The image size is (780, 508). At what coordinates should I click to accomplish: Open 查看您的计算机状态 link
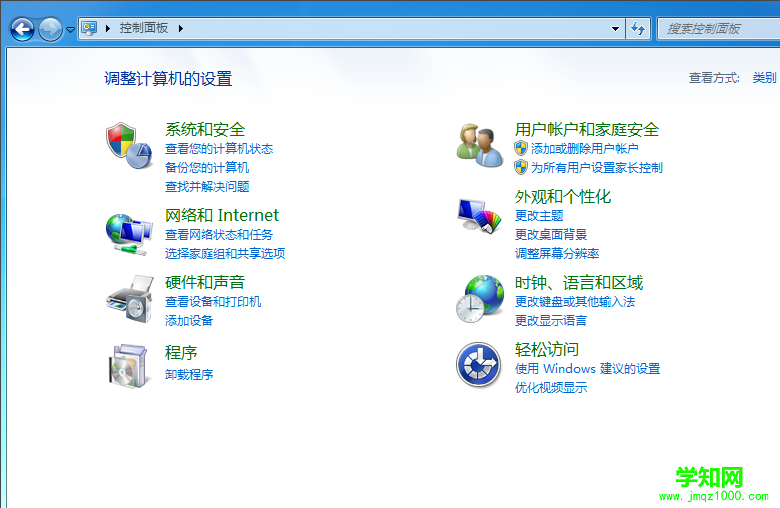tap(219, 148)
